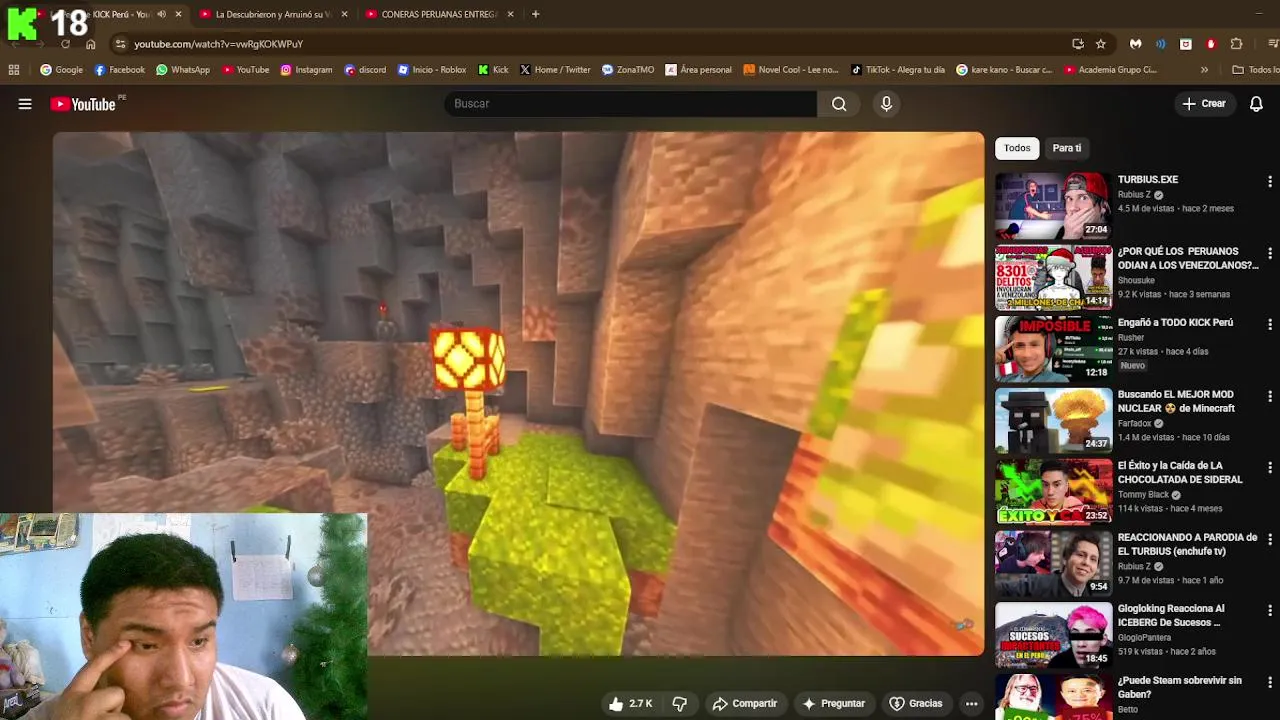Open the Tommy Black channel name
Viewport: 1280px width, 720px height.
(1144, 495)
